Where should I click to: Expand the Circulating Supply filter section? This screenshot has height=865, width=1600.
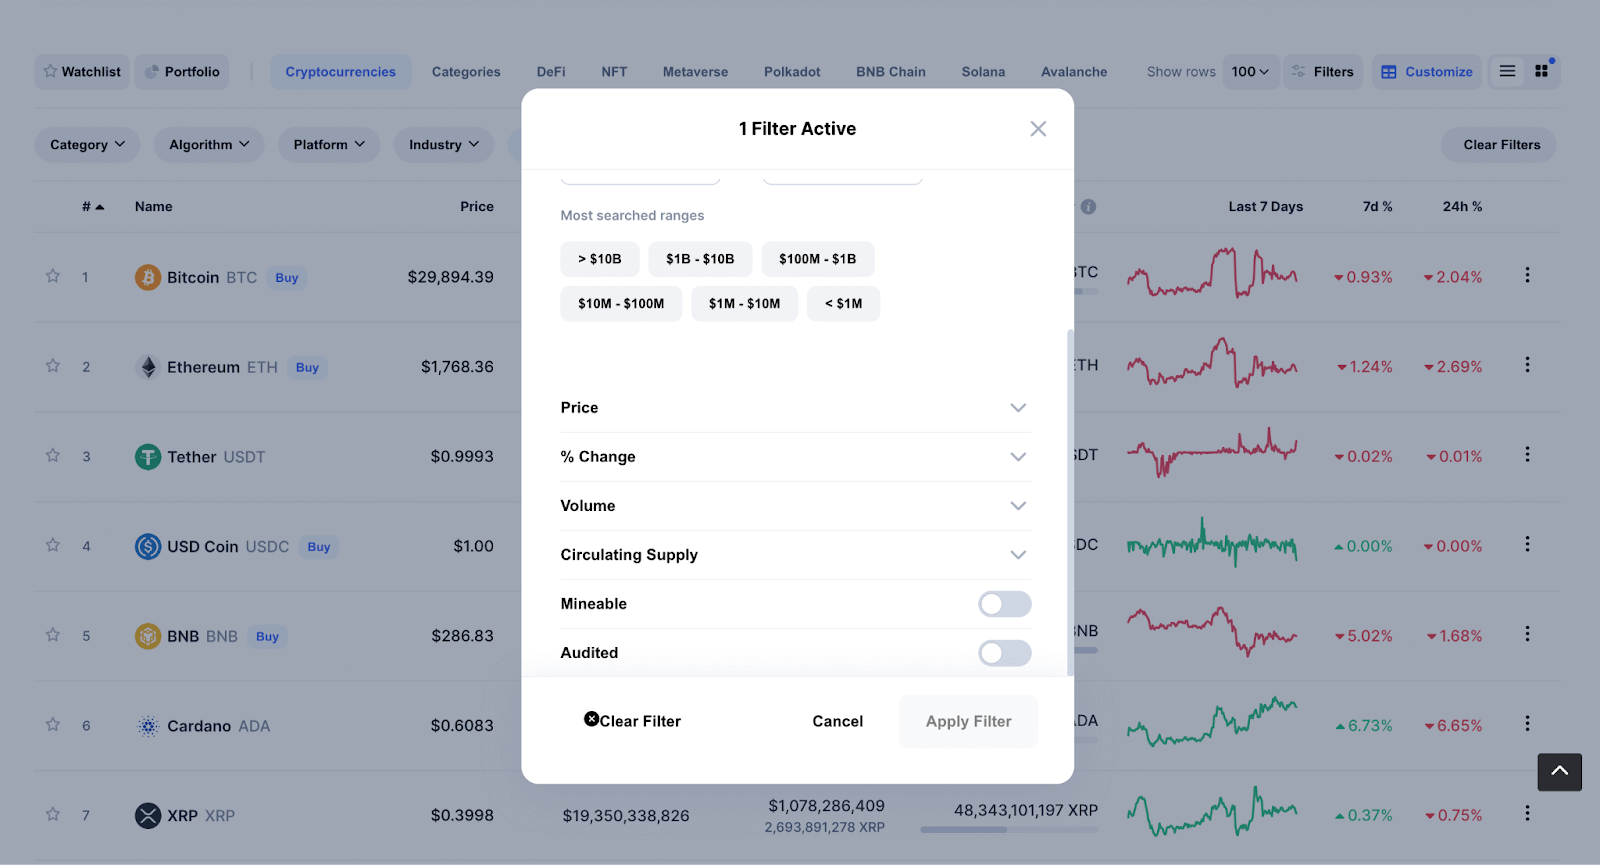(x=795, y=555)
